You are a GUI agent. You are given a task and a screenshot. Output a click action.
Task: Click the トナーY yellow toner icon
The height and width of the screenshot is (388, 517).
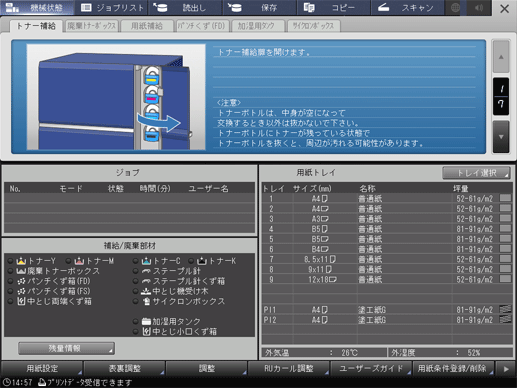click(x=21, y=261)
